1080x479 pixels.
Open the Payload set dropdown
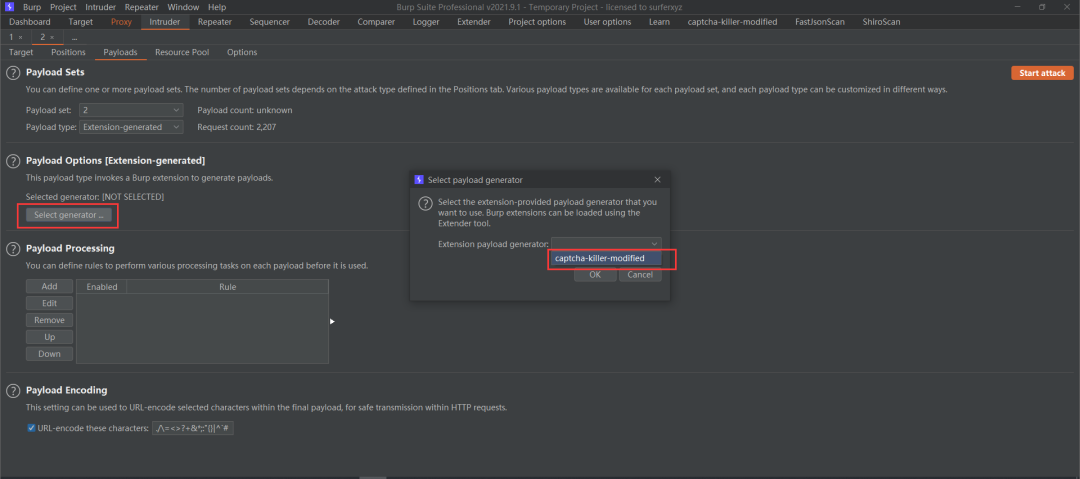click(x=131, y=110)
